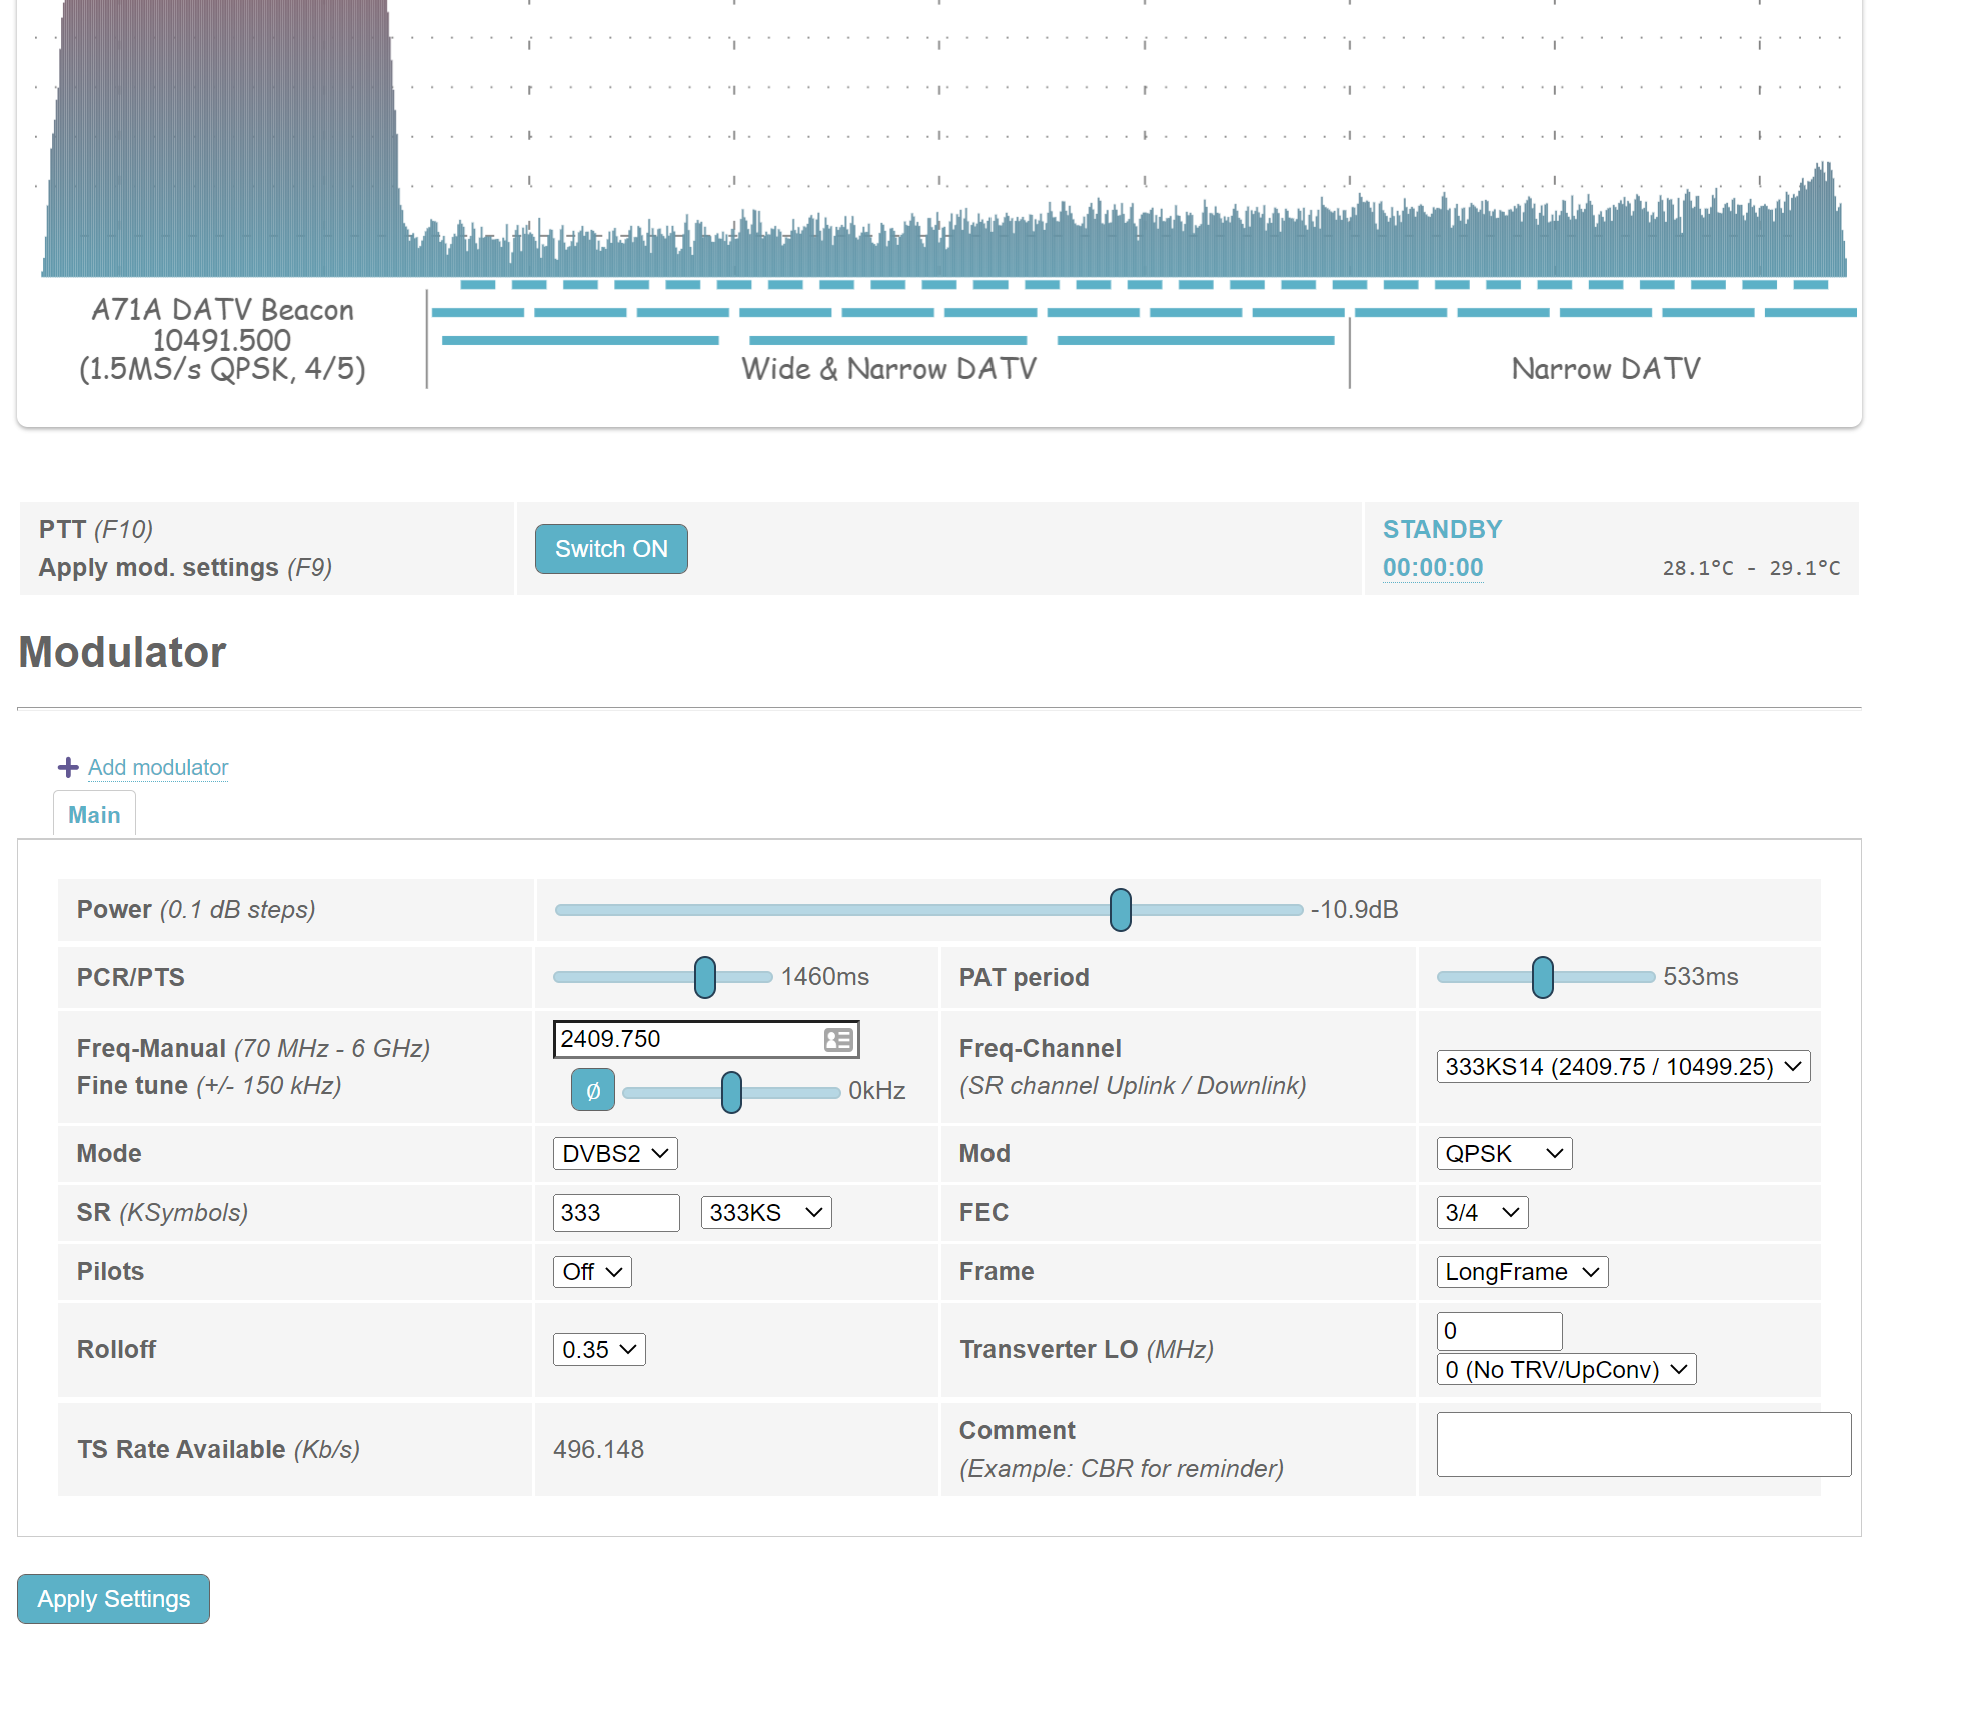Open the 333KS symbol rate preset dropdown
The image size is (1986, 1718).
point(766,1213)
